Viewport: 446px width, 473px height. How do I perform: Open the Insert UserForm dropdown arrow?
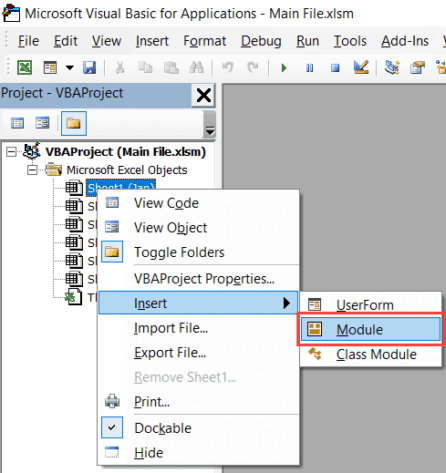(70, 68)
